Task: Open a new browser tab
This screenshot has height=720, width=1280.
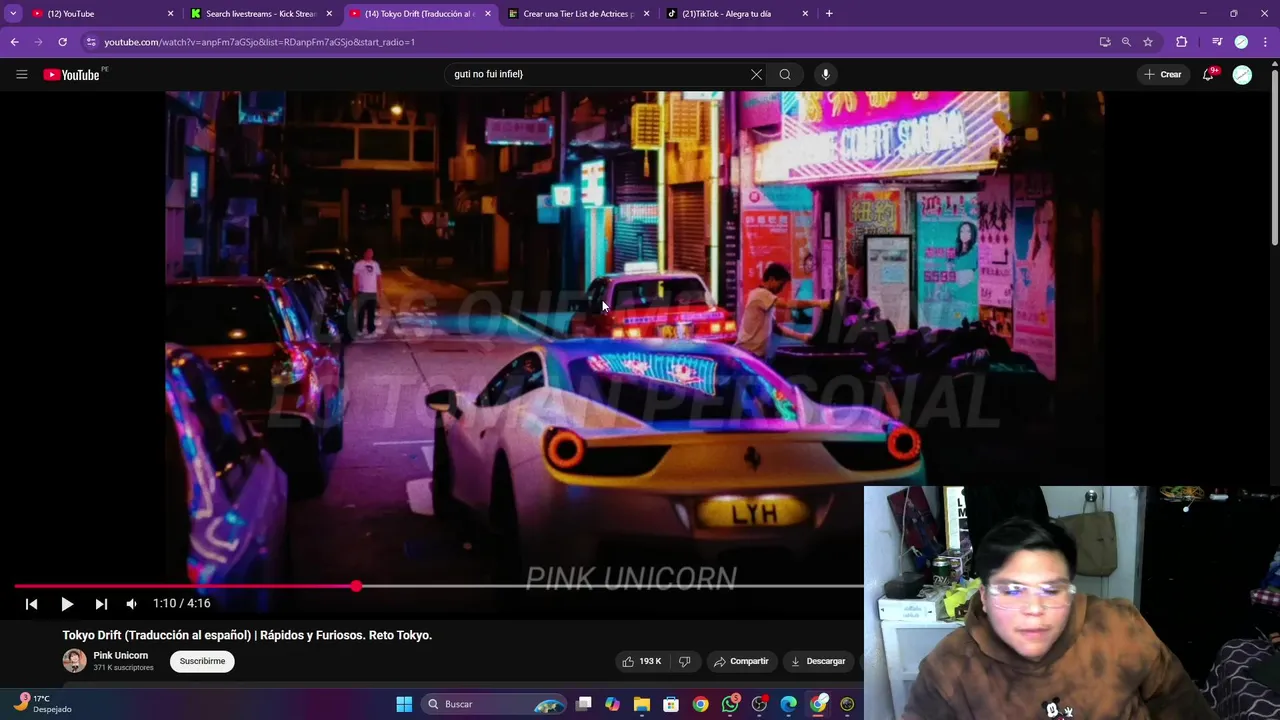Action: (x=829, y=14)
